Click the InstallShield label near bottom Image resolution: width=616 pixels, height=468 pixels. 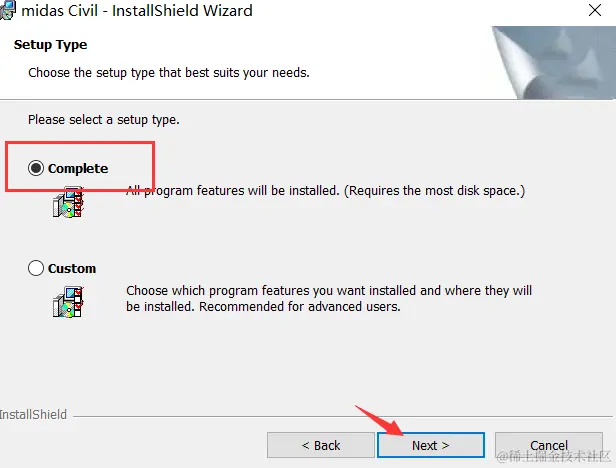click(33, 415)
